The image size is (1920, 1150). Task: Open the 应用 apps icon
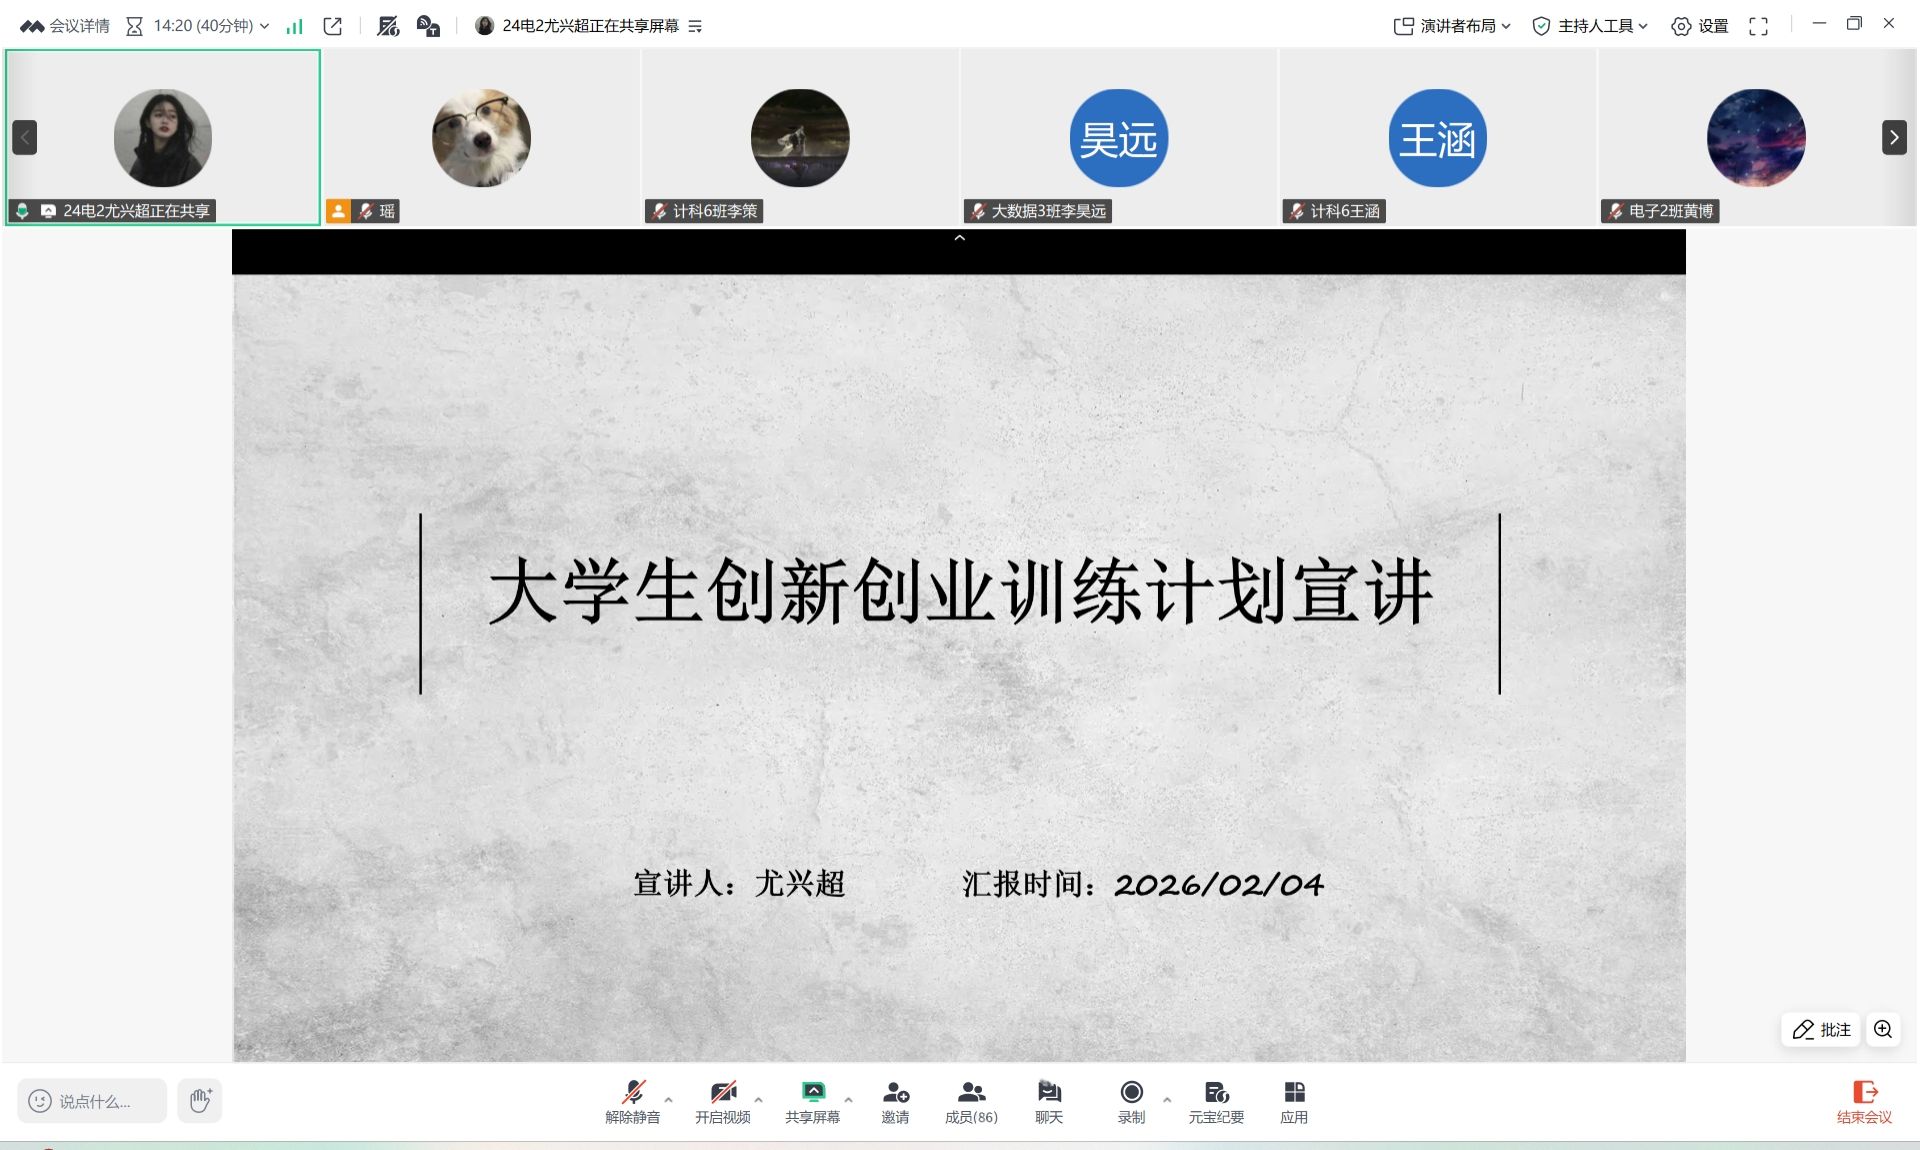(1294, 1101)
